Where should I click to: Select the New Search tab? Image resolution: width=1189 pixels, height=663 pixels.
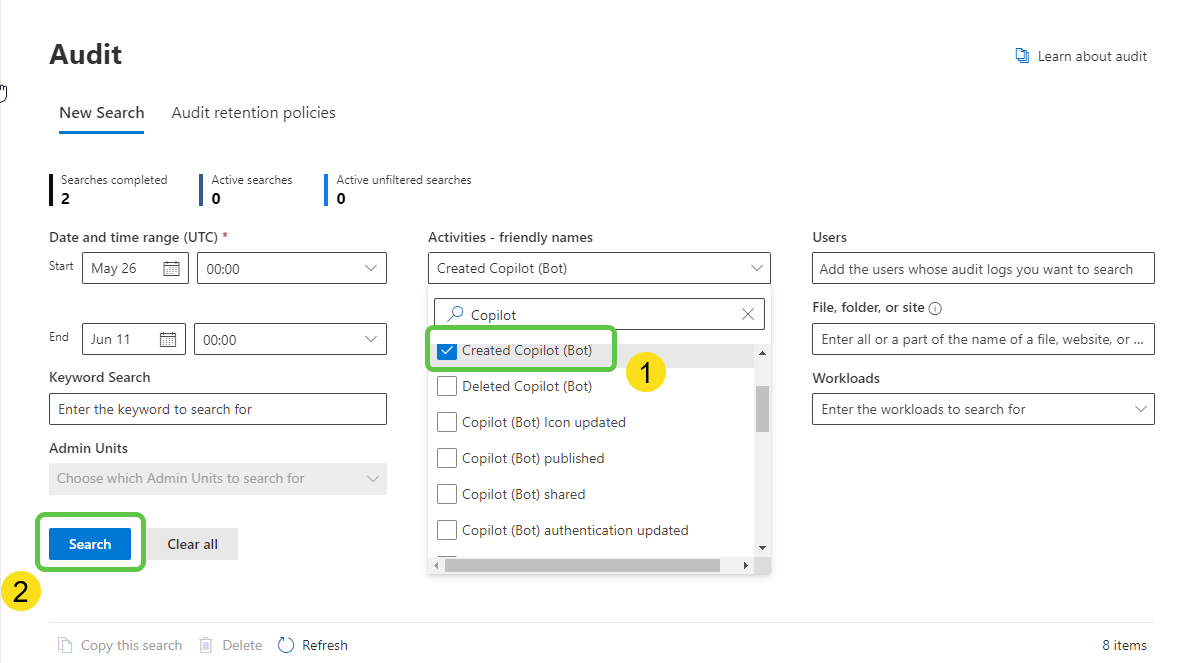(101, 112)
